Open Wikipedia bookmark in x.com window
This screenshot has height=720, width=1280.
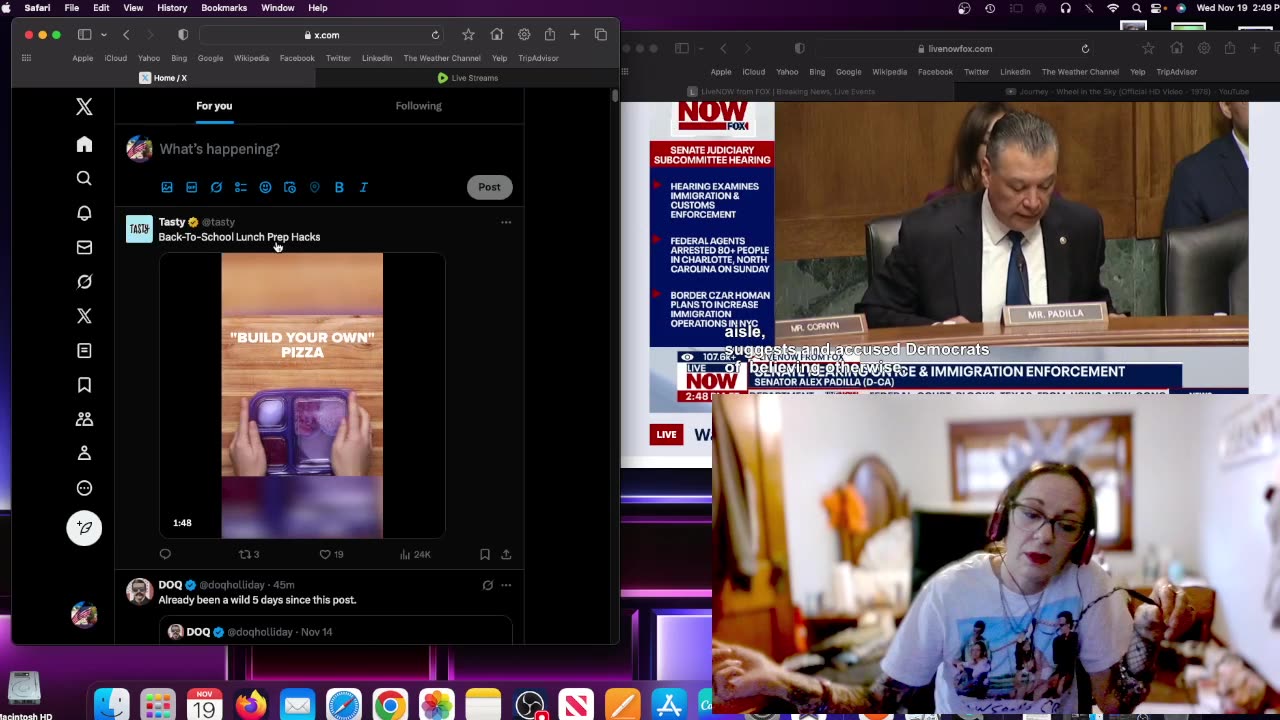[x=251, y=58]
